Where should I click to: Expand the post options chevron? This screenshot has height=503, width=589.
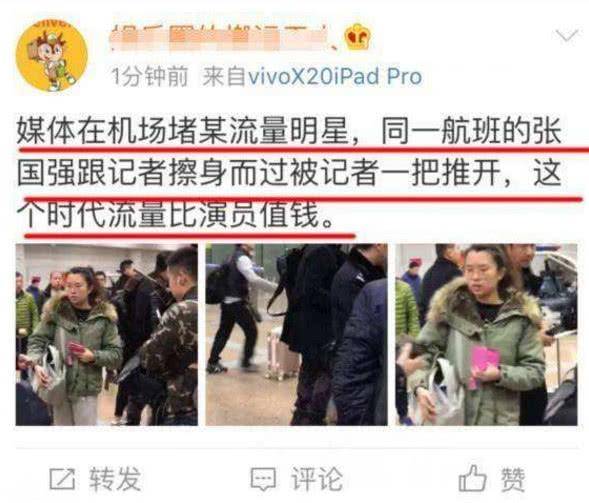click(567, 36)
